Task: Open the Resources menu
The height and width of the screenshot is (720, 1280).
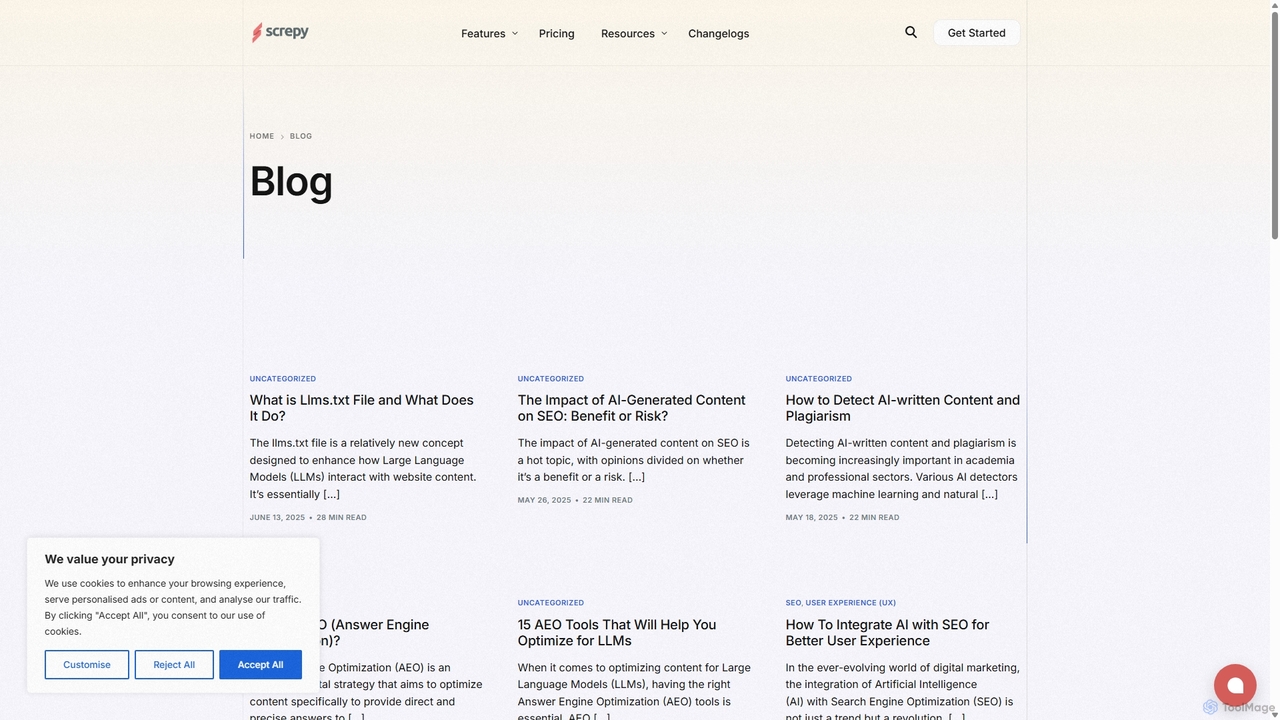Action: click(628, 33)
